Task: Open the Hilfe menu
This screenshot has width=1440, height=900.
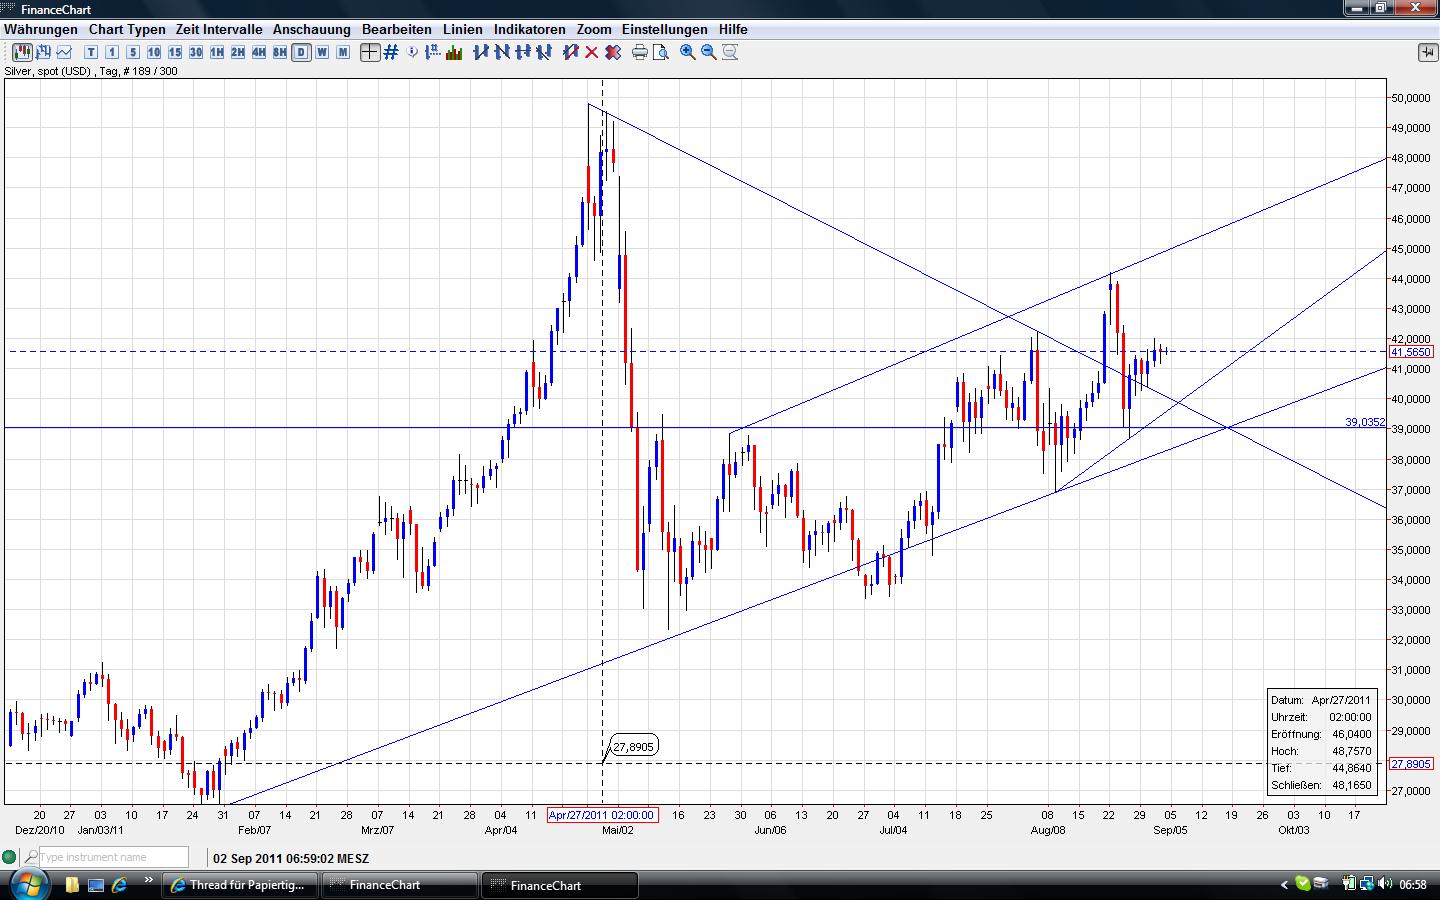Action: coord(733,29)
